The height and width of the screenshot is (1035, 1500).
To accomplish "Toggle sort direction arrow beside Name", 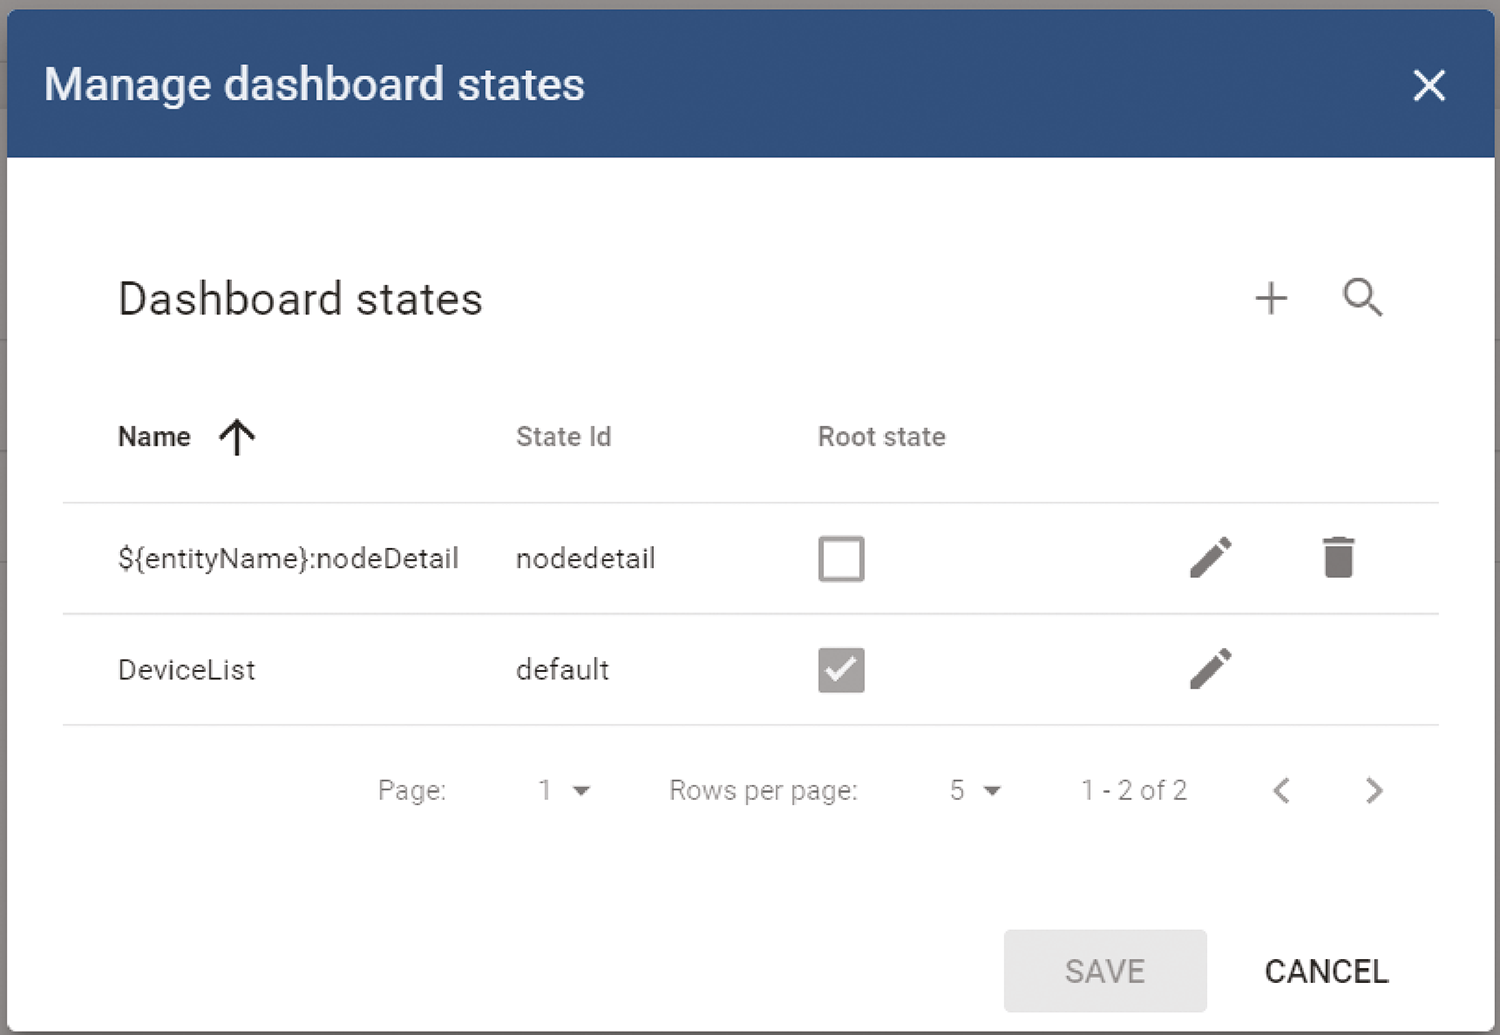I will (237, 437).
